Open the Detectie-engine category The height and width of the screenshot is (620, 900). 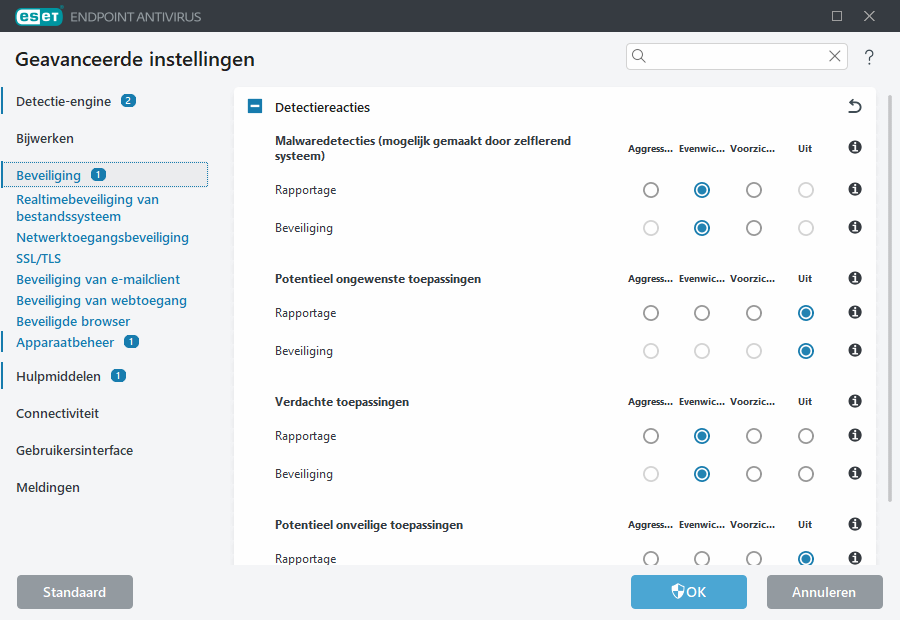62,101
